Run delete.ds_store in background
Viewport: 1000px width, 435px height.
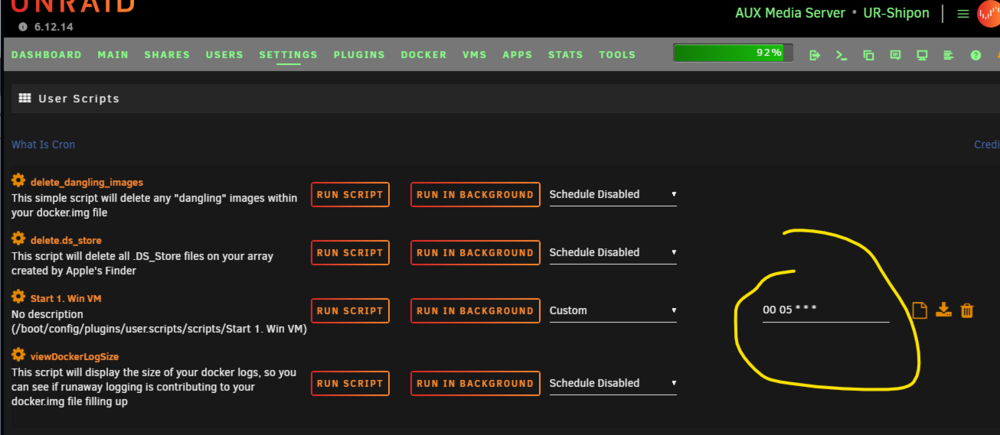tap(475, 253)
